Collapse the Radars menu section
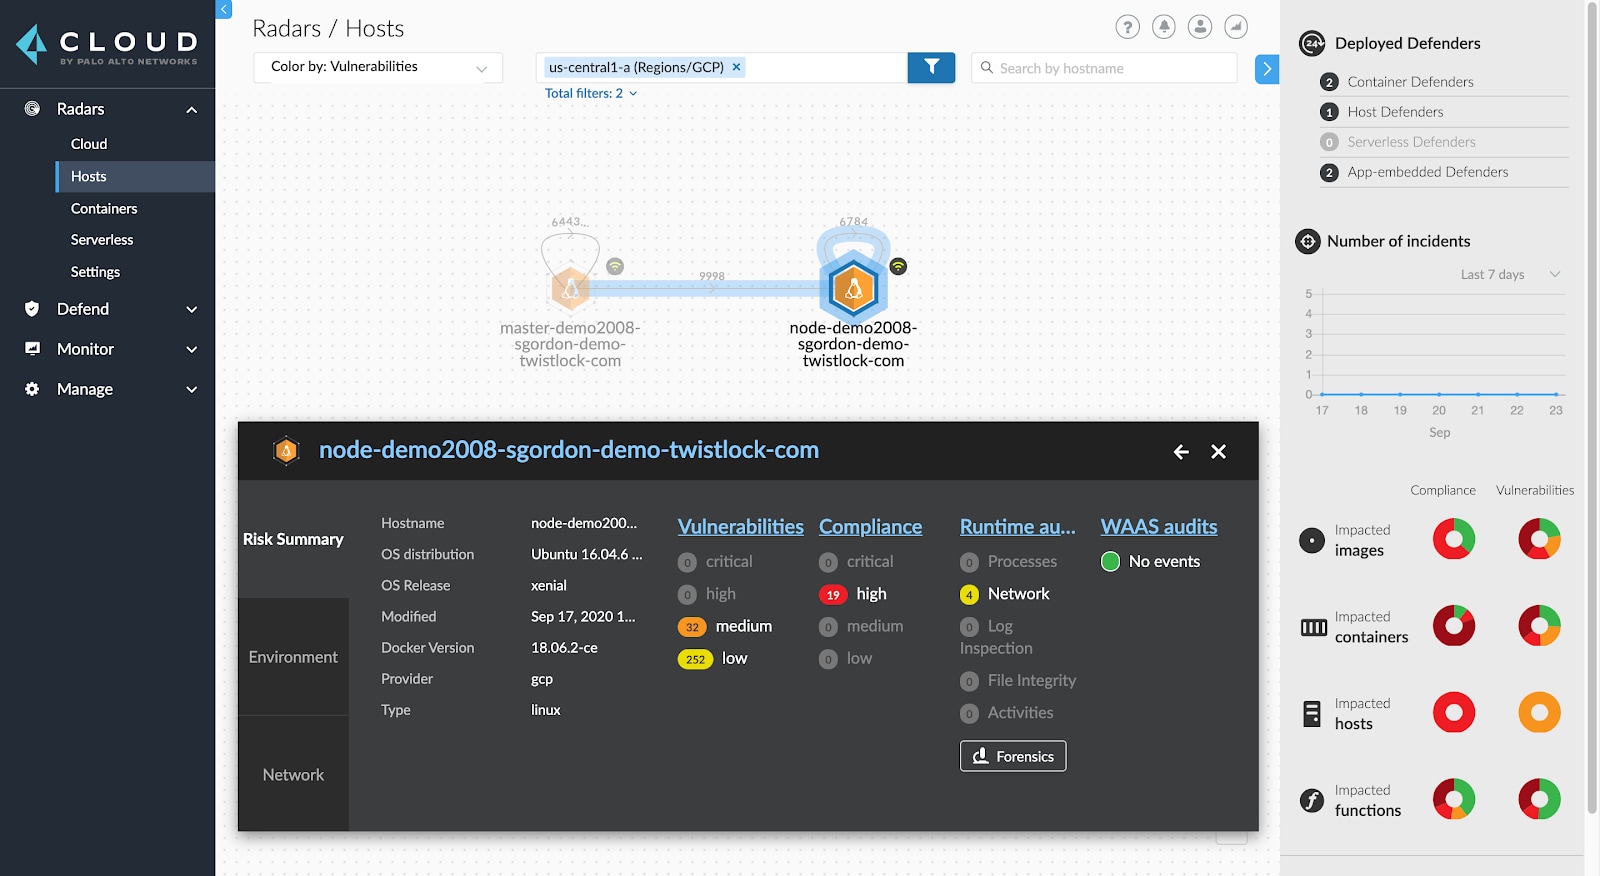1600x876 pixels. point(191,109)
